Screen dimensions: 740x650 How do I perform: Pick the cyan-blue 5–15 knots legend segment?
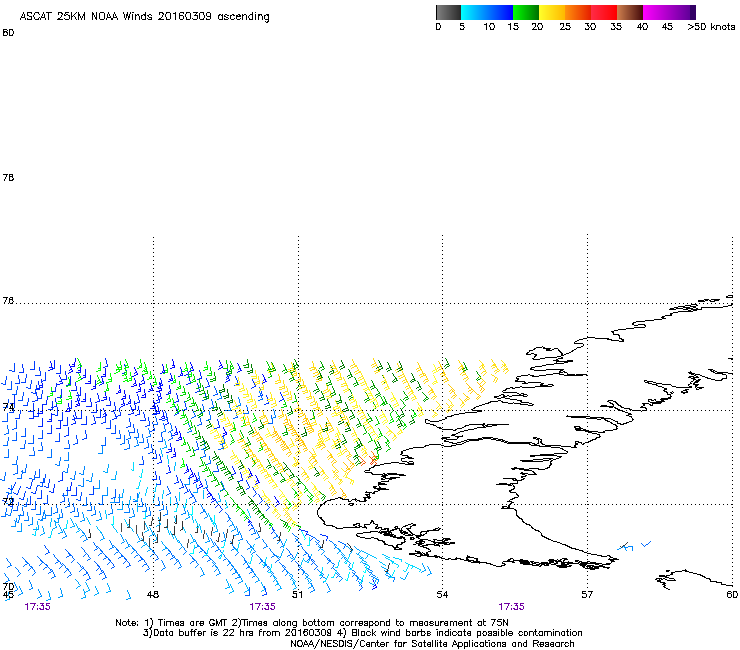click(487, 12)
